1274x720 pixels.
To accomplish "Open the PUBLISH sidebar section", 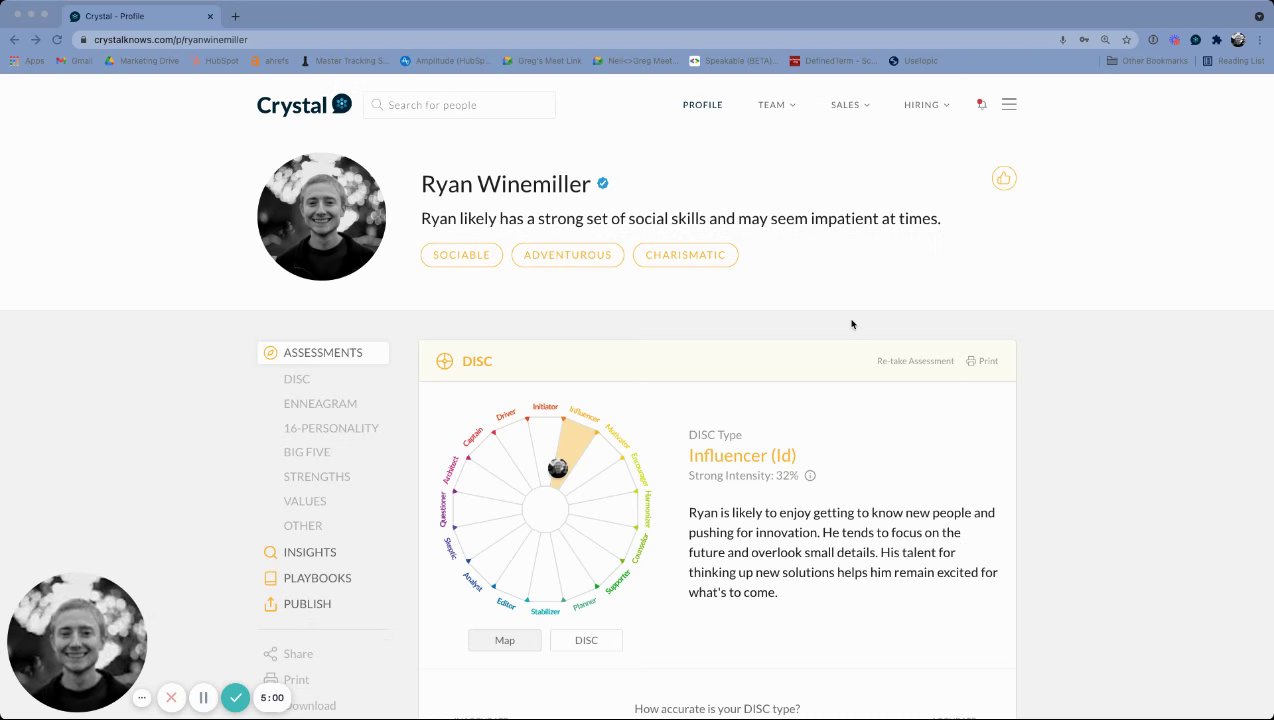I will (297, 604).
